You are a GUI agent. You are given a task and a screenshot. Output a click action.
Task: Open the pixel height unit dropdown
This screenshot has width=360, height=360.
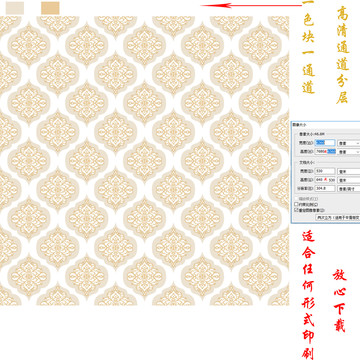tap(349, 152)
